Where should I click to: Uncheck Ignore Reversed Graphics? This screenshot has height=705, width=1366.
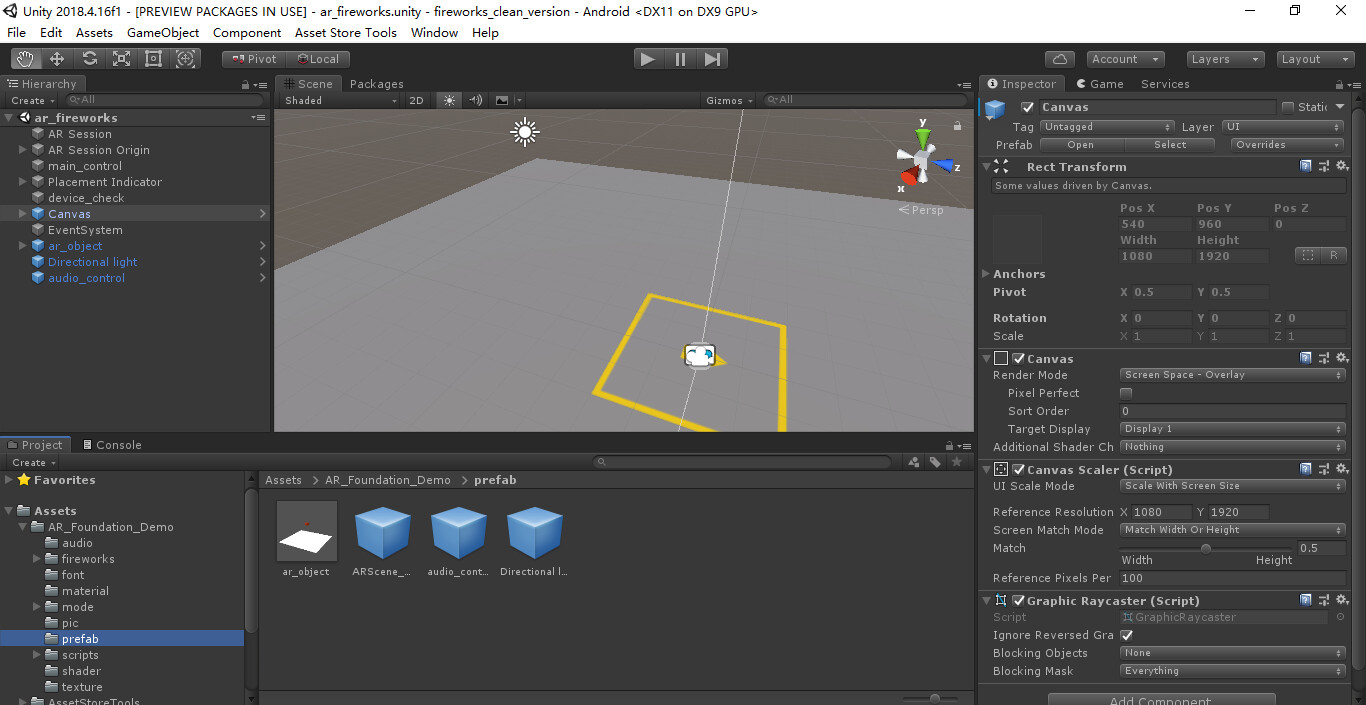1126,635
